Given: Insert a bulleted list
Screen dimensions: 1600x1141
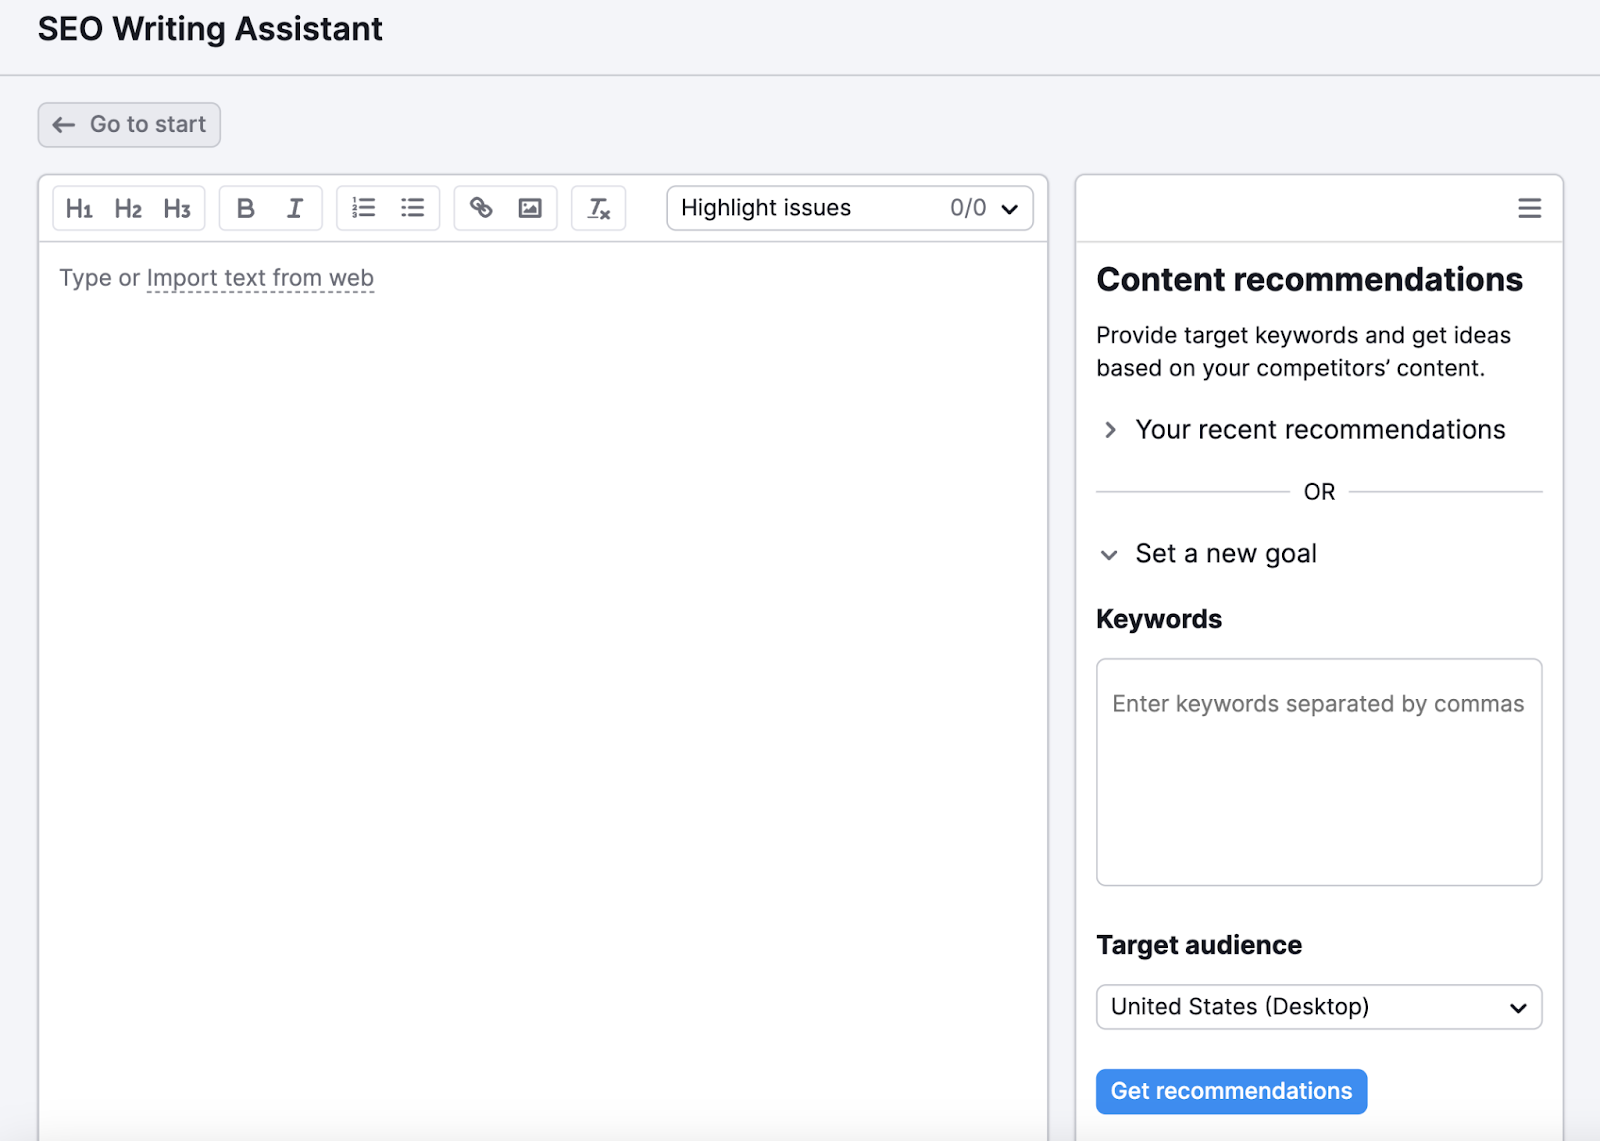Looking at the screenshot, I should 412,208.
